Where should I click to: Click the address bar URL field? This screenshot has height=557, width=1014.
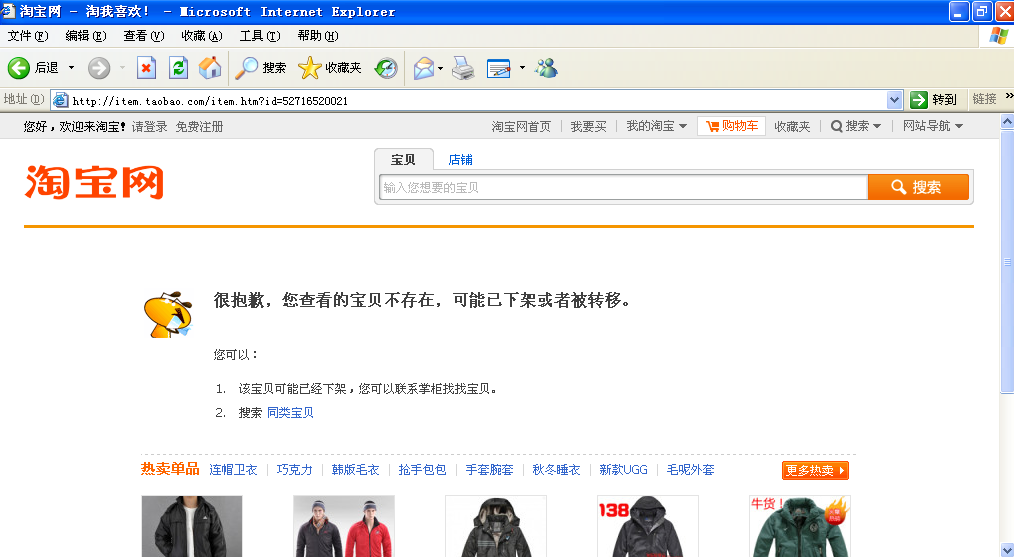tap(479, 100)
